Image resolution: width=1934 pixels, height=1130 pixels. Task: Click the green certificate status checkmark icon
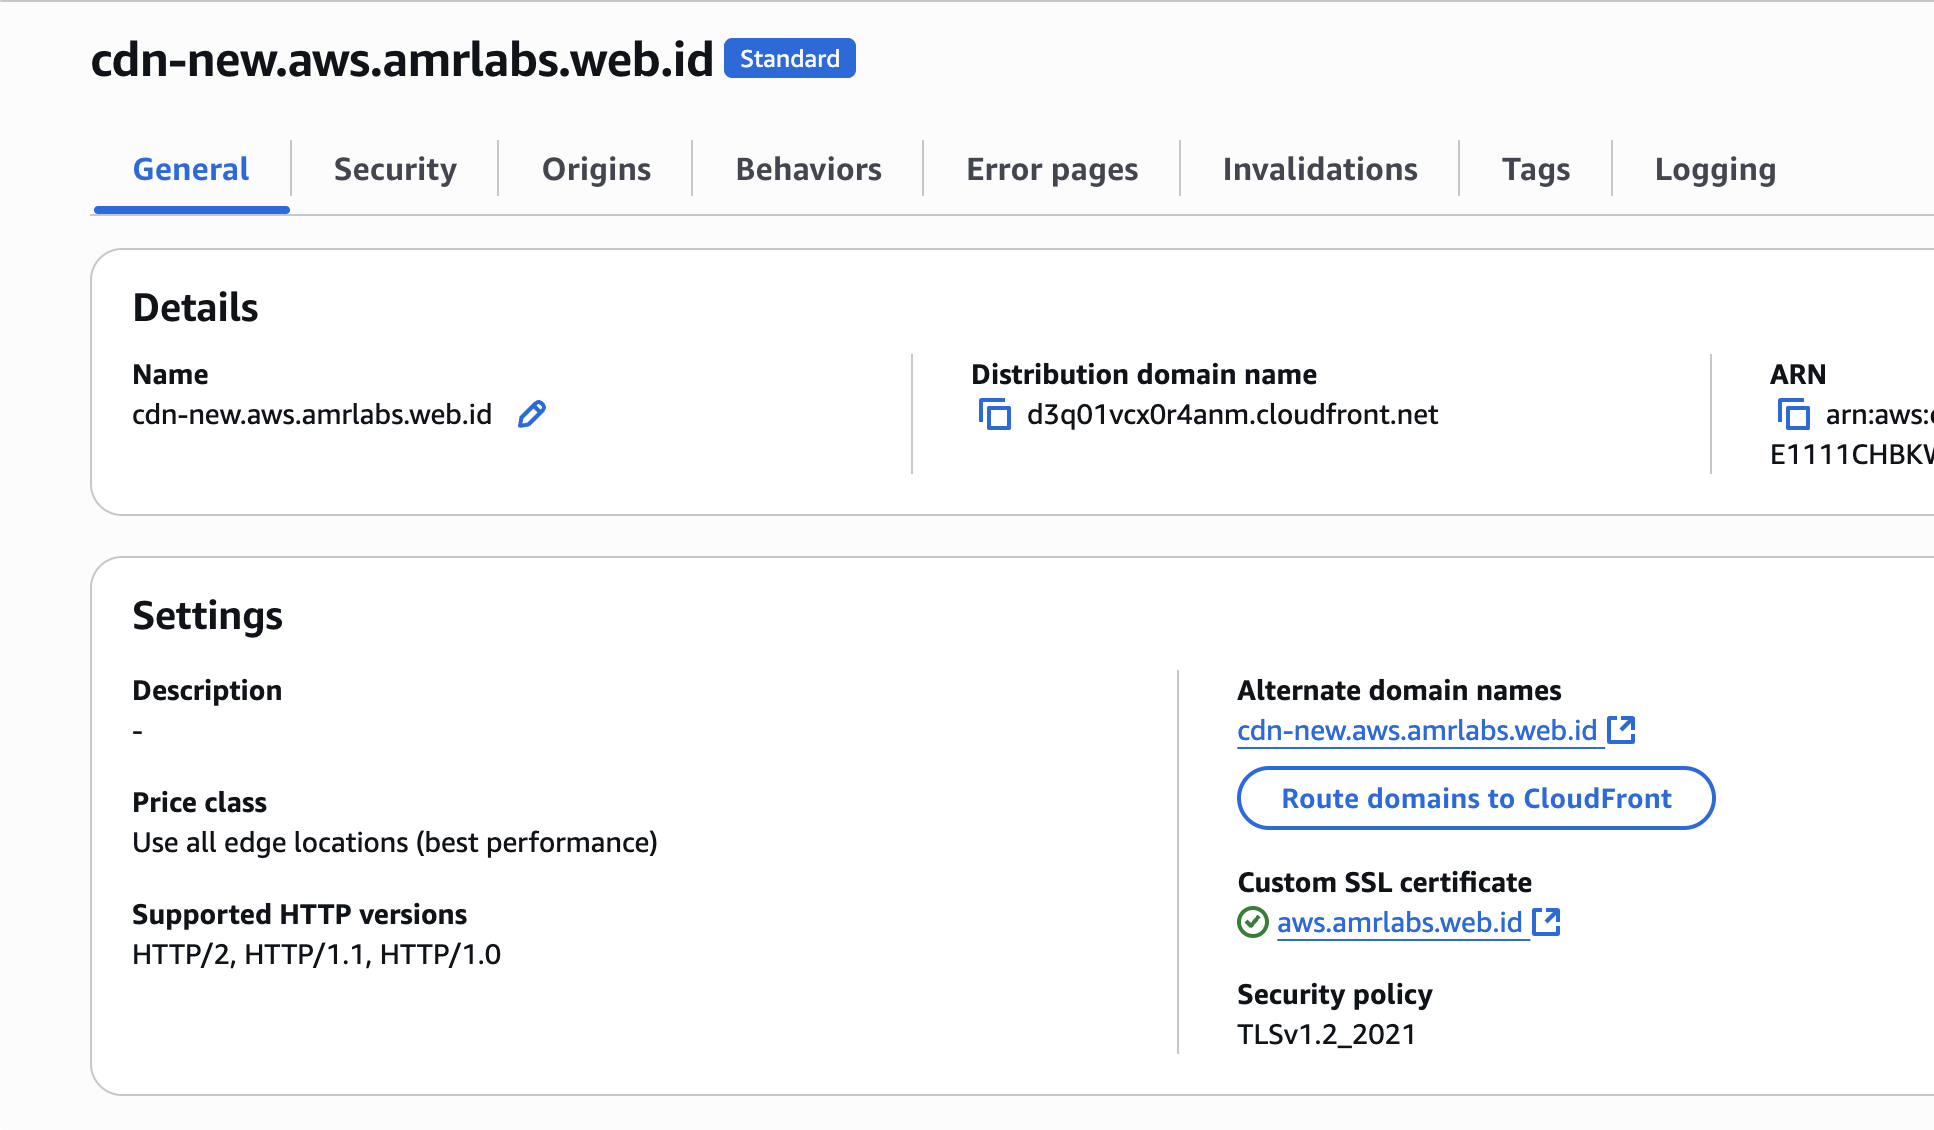pyautogui.click(x=1253, y=922)
